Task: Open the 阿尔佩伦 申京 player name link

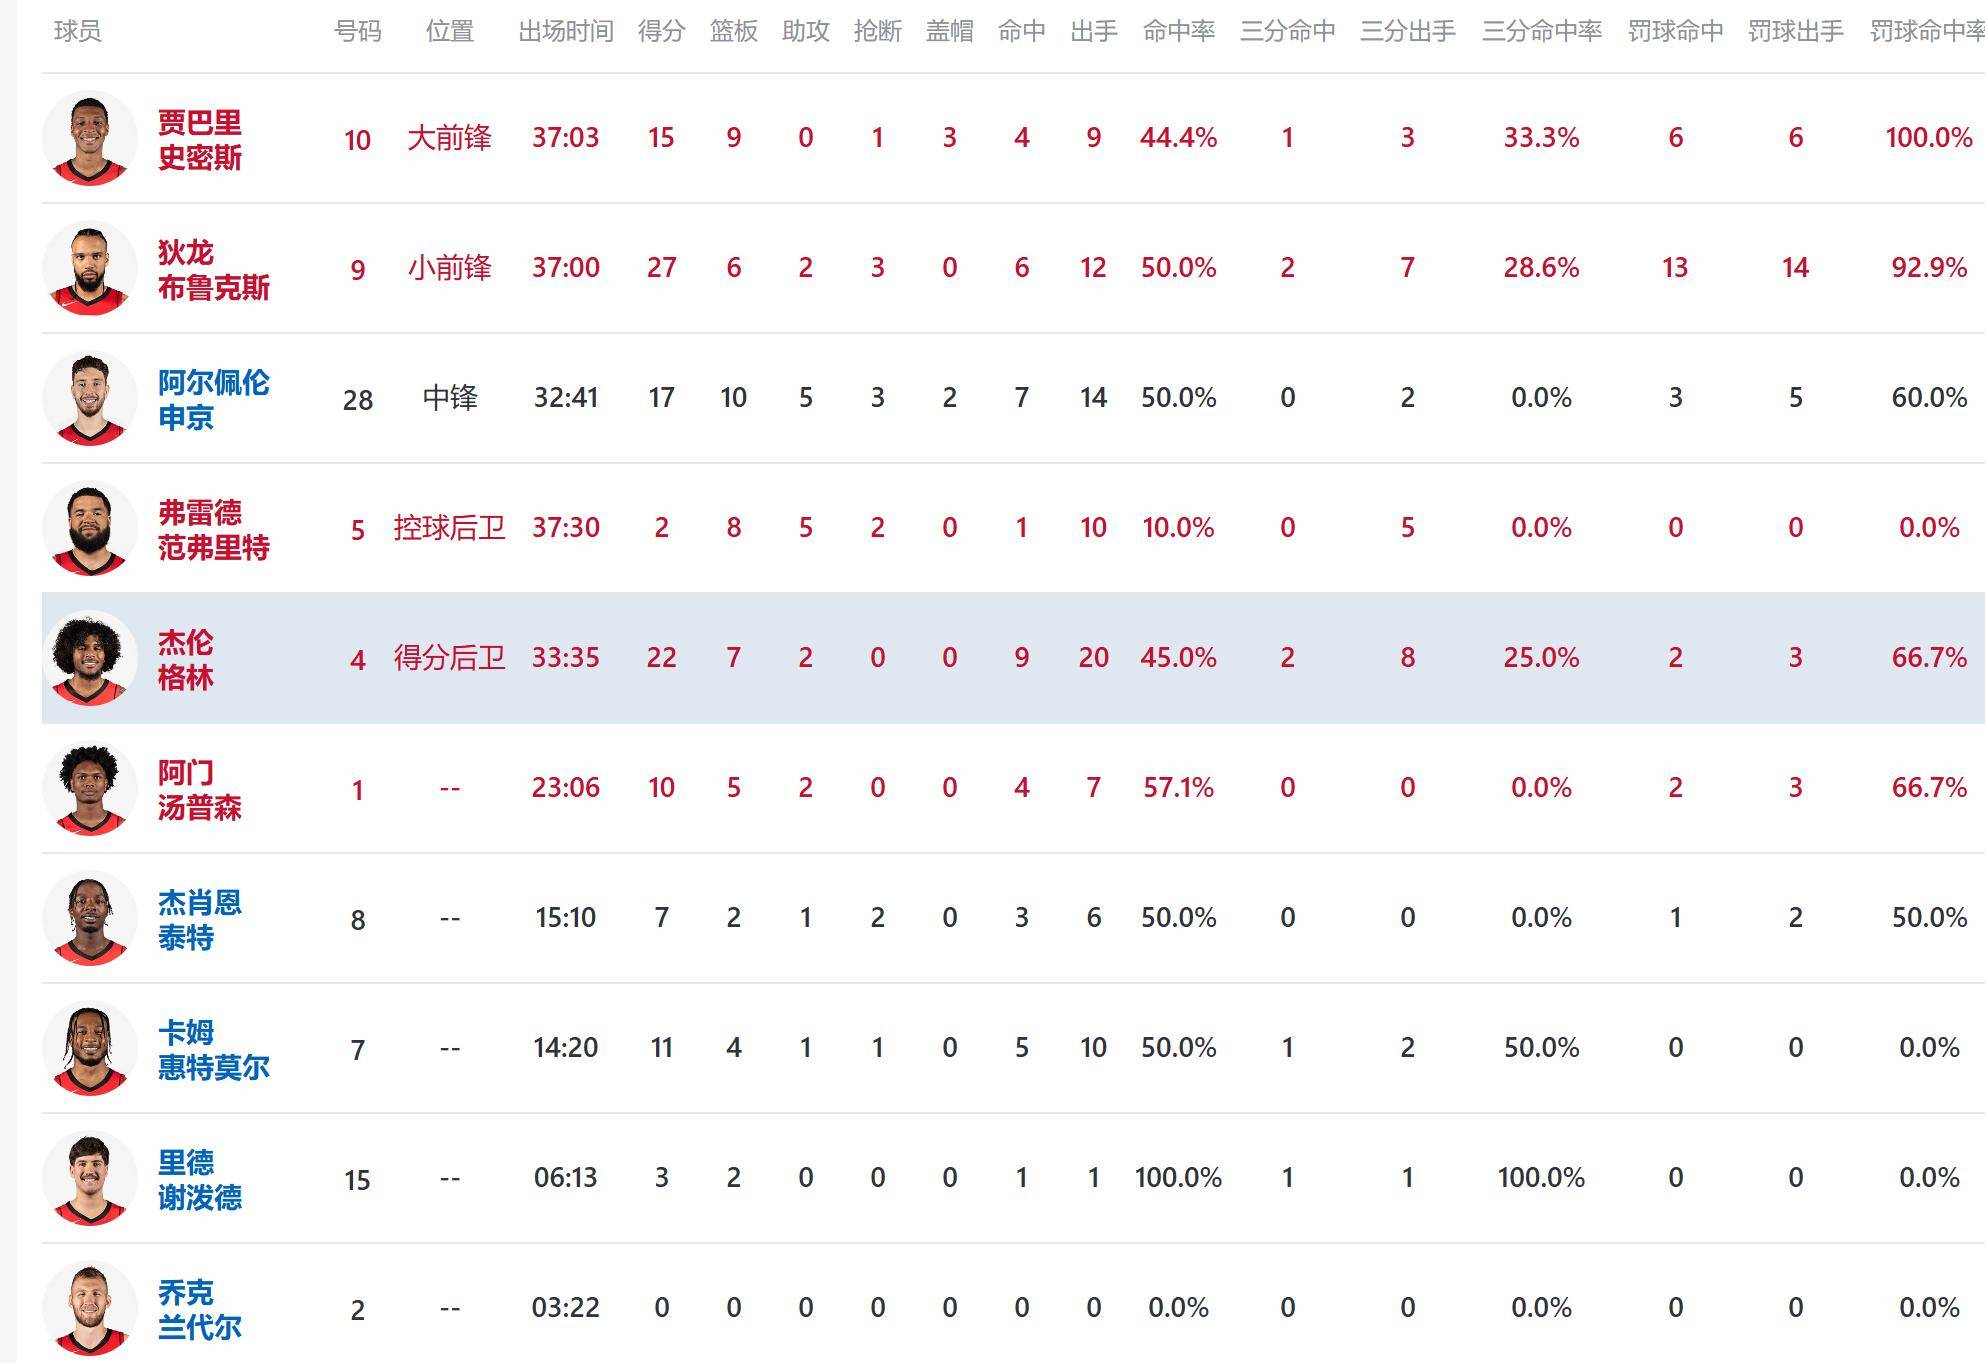Action: tap(213, 399)
